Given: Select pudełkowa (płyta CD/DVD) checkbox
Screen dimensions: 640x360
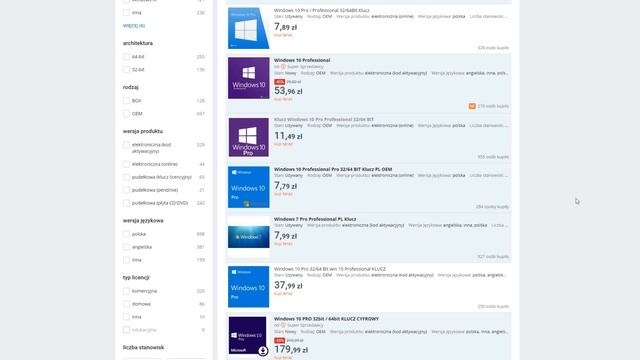Looking at the screenshot, I should (x=127, y=203).
